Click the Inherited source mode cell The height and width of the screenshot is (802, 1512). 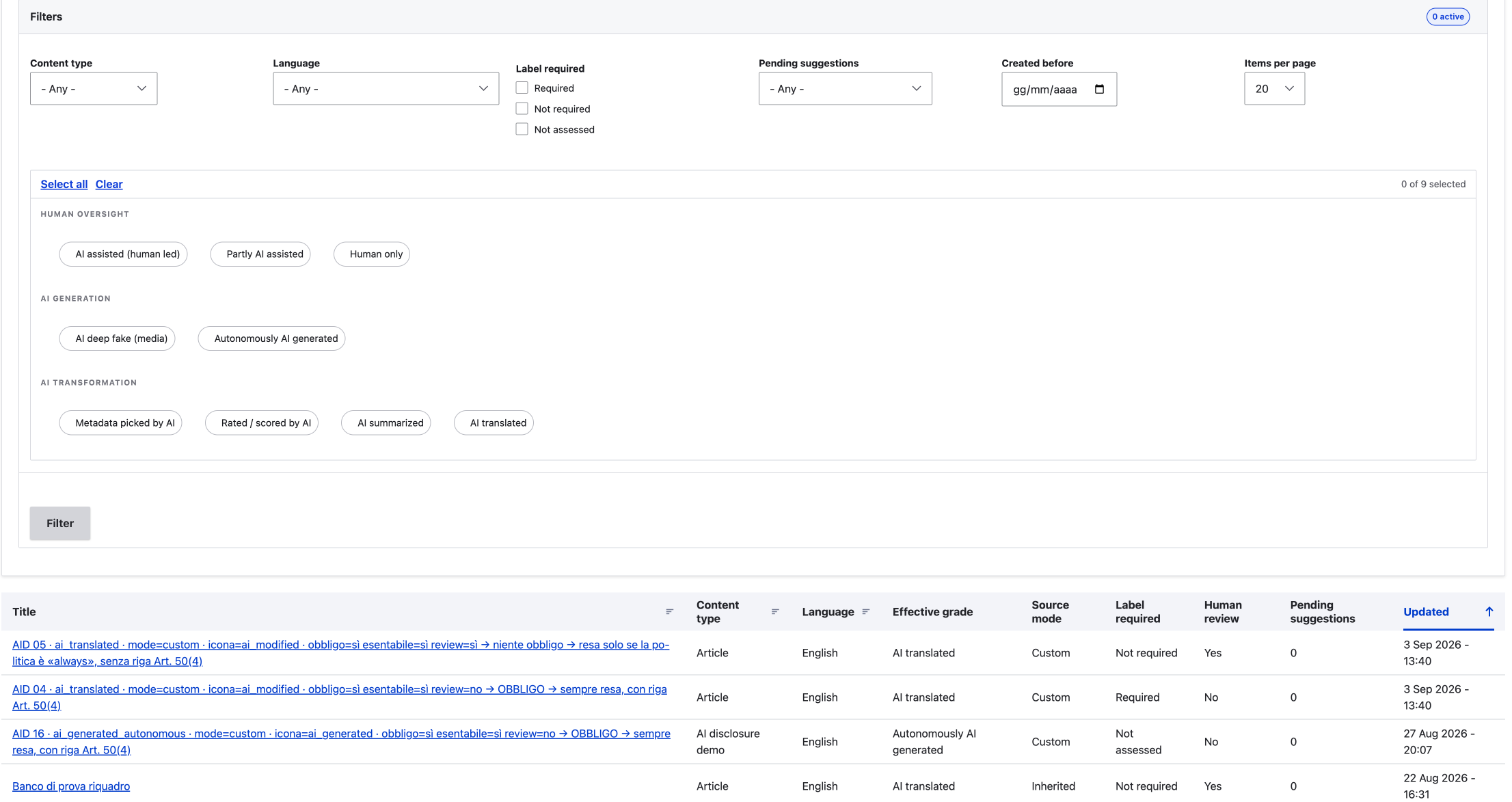tap(1053, 786)
